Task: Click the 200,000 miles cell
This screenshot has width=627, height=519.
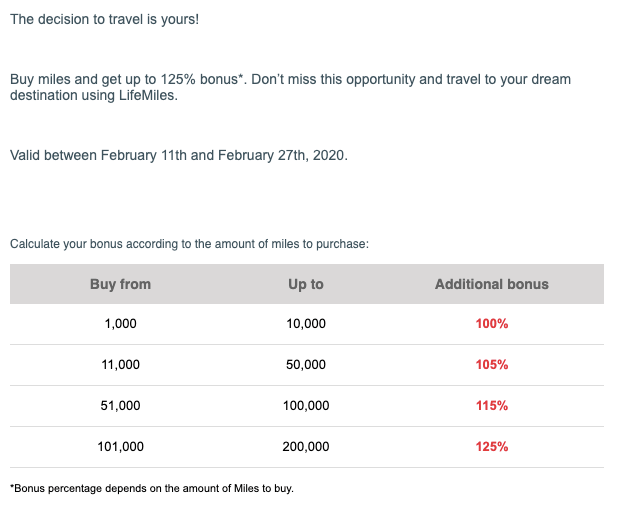Action: click(305, 447)
